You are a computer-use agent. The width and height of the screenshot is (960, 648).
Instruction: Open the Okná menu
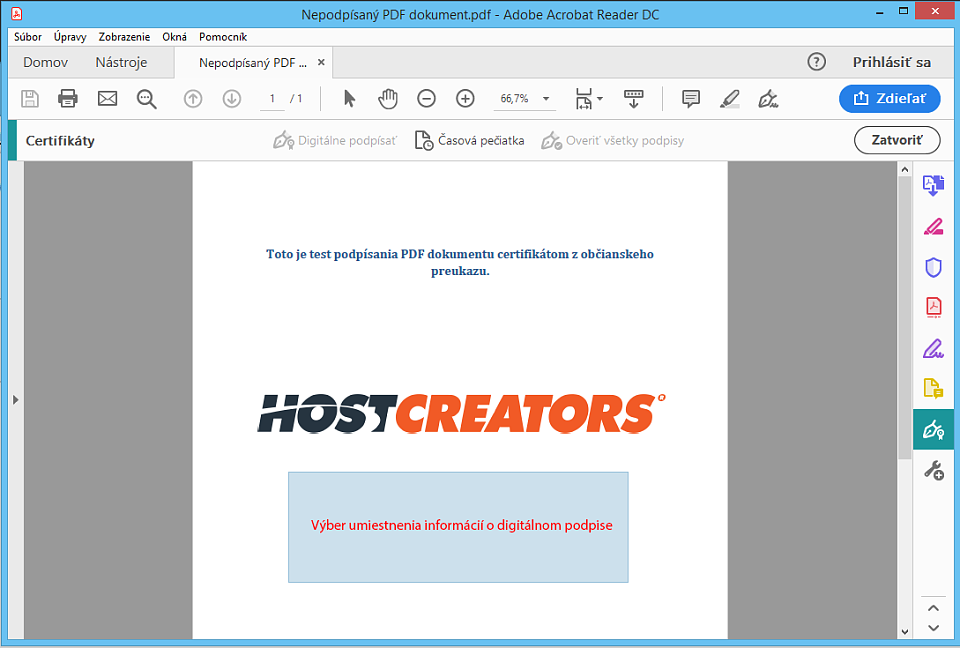point(174,37)
